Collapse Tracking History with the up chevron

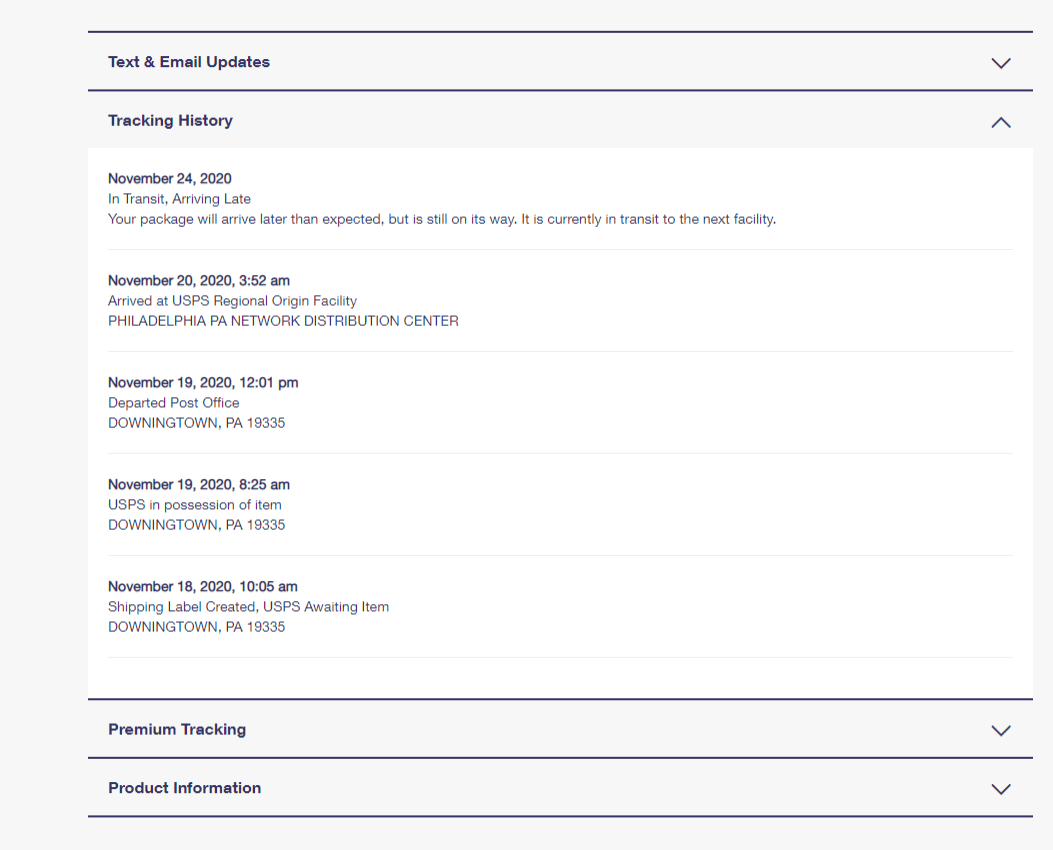click(1000, 122)
